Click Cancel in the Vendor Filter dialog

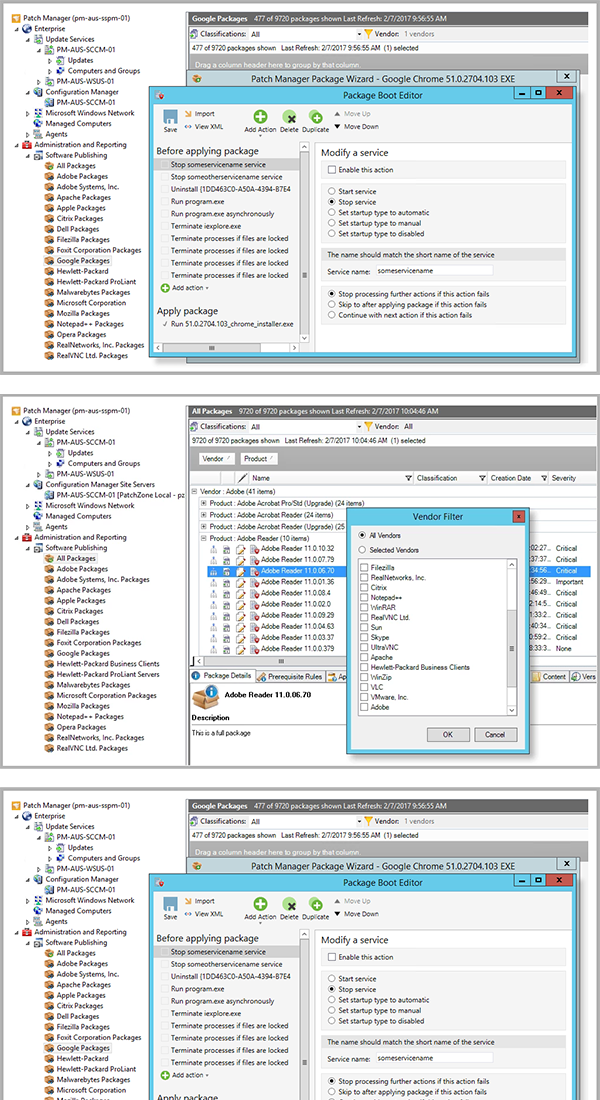[x=495, y=735]
